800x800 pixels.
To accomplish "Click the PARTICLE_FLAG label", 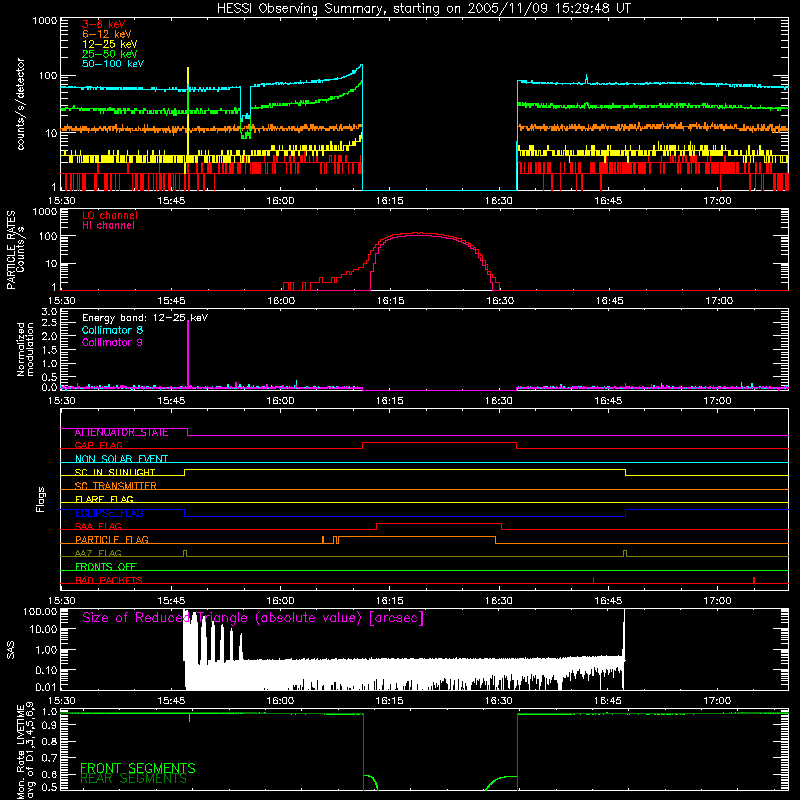I will click(x=112, y=540).
